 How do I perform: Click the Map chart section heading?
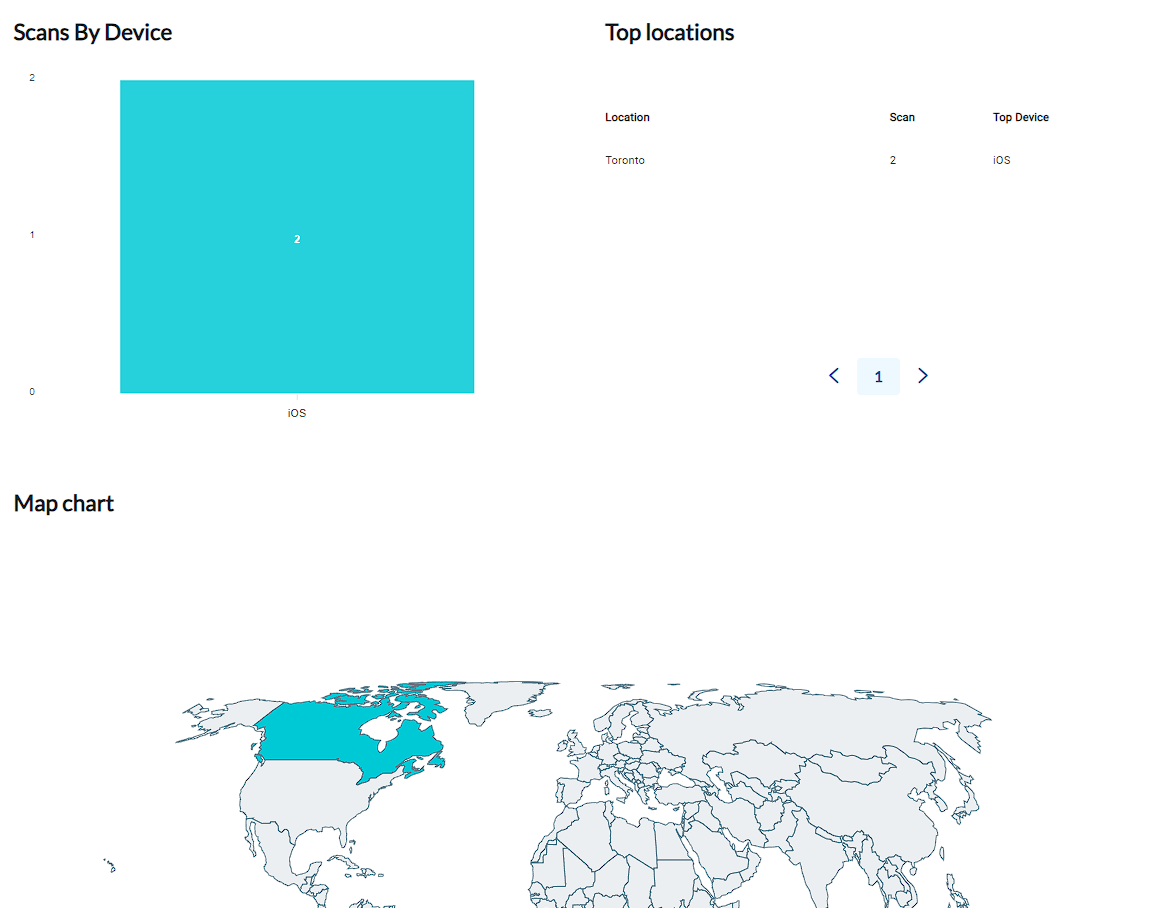64,503
